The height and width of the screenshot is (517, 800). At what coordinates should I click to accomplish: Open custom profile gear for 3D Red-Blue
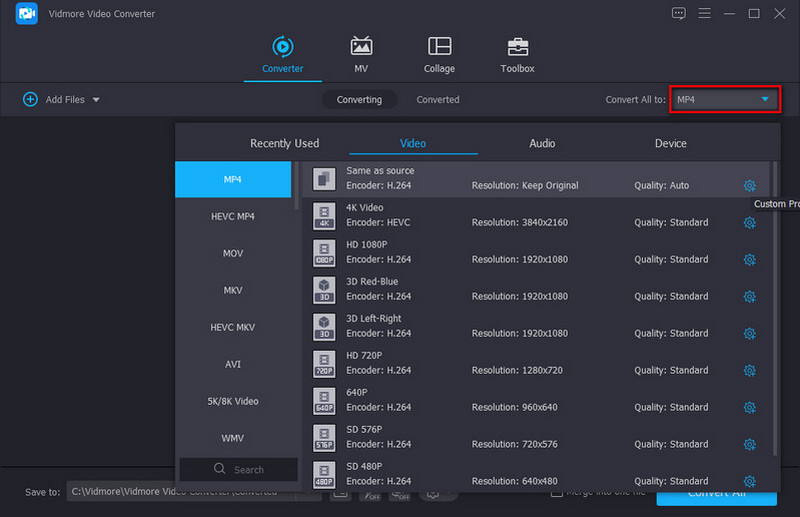pos(749,297)
